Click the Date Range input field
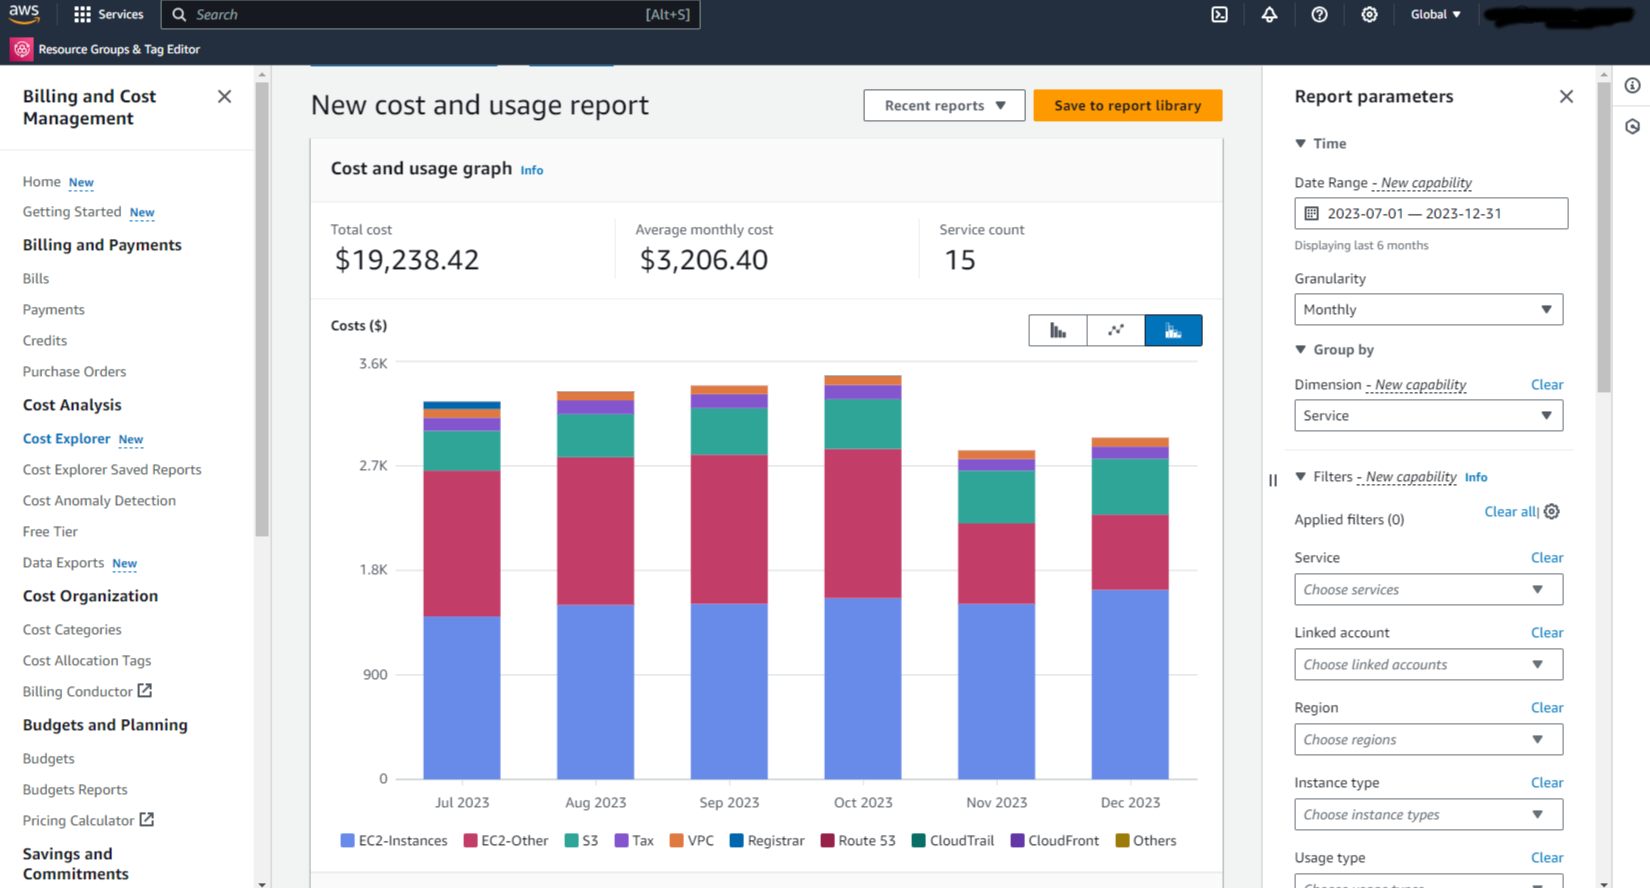Image resolution: width=1650 pixels, height=888 pixels. click(x=1431, y=213)
